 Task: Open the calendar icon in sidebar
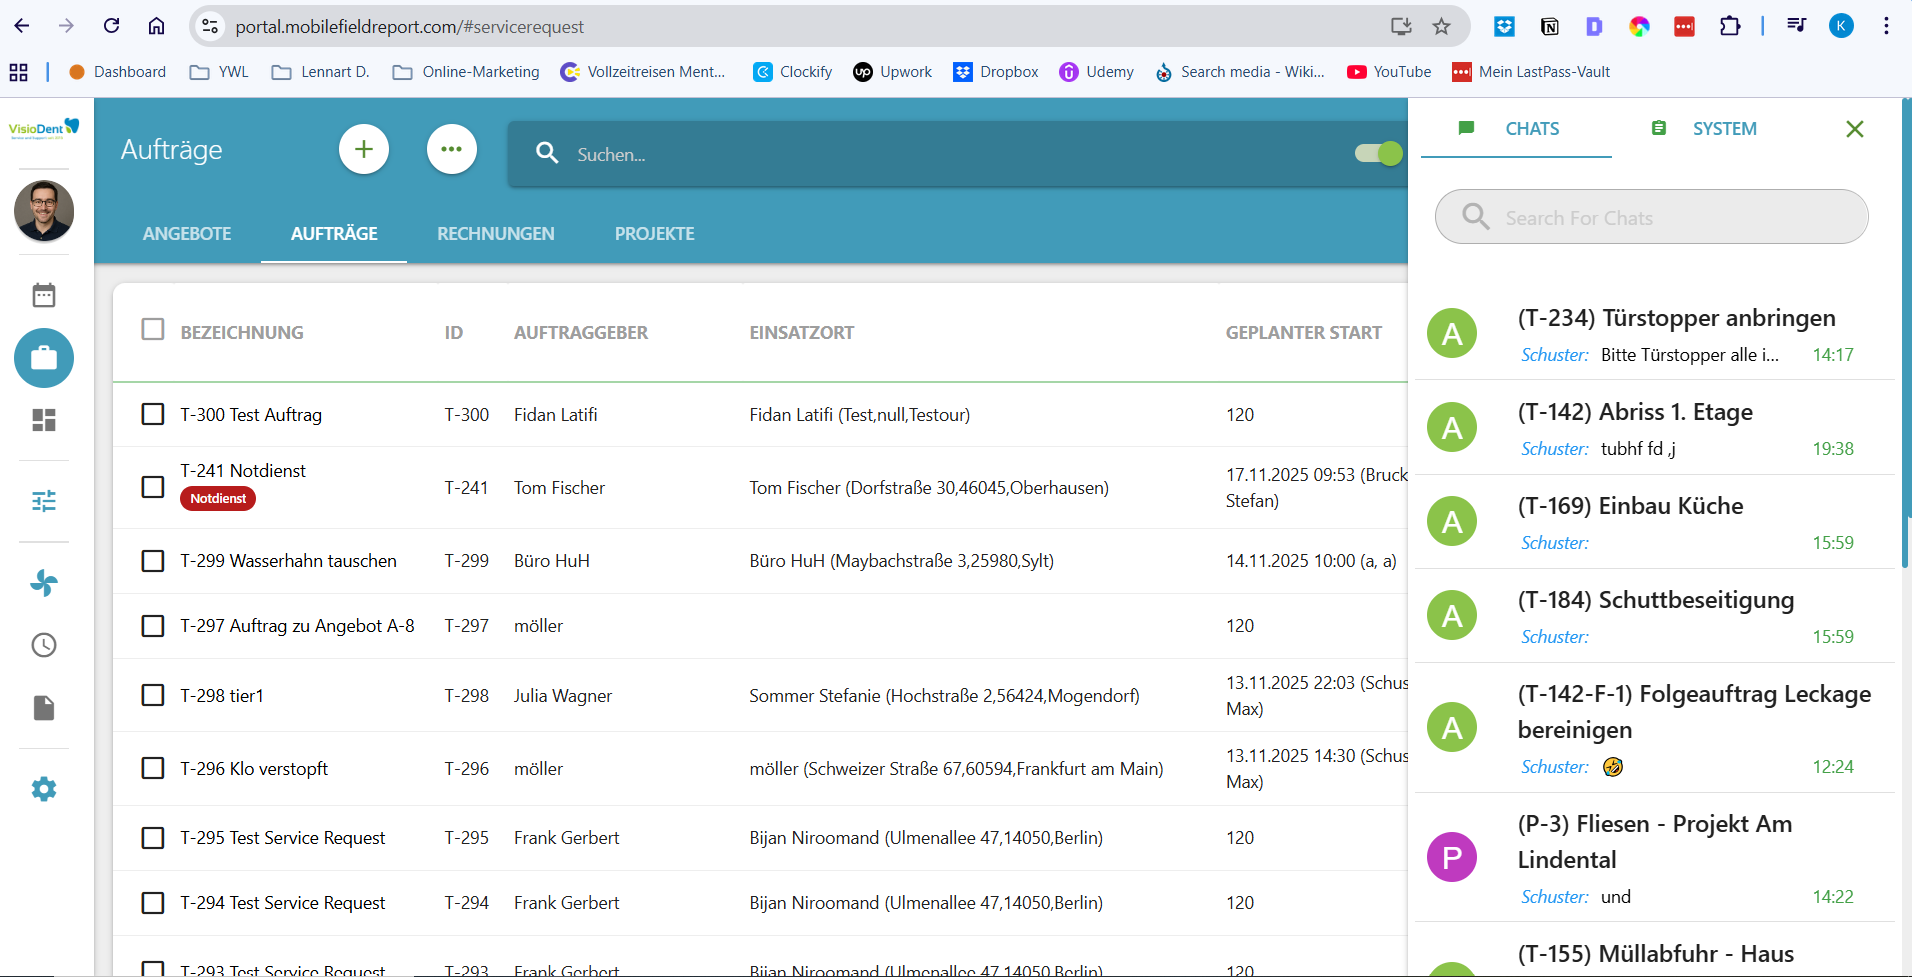point(44,295)
